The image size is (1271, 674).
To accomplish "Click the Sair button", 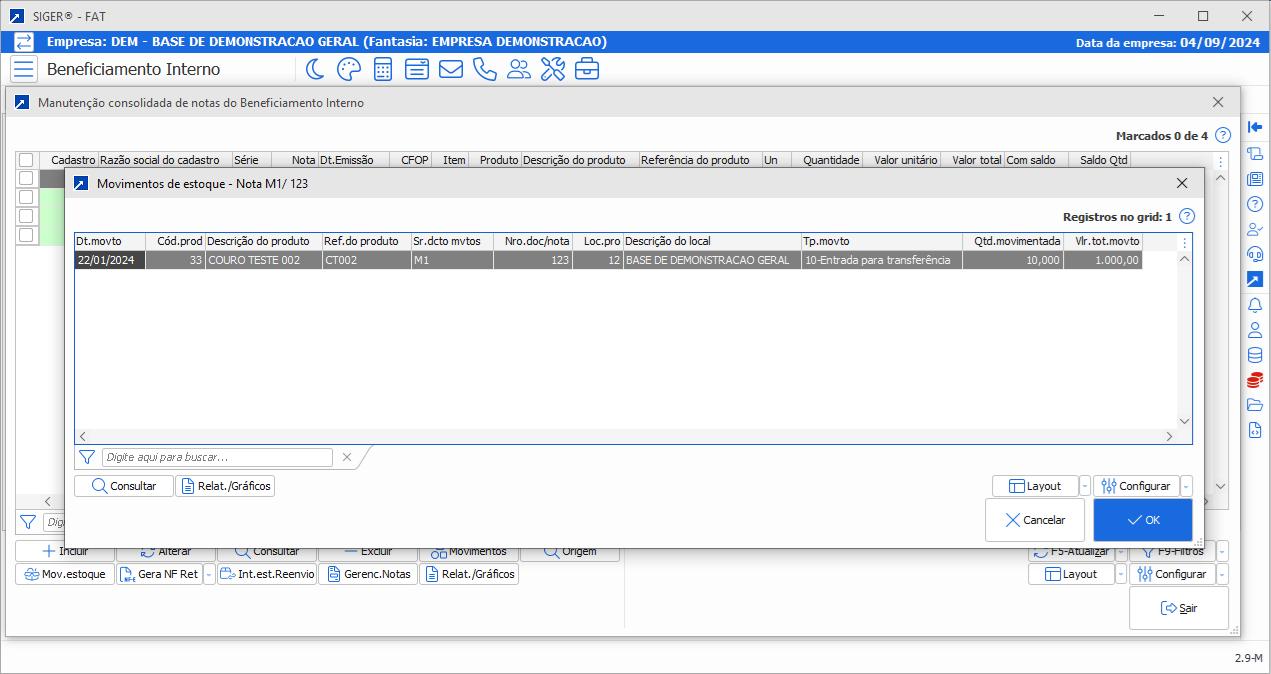I will pyautogui.click(x=1179, y=608).
